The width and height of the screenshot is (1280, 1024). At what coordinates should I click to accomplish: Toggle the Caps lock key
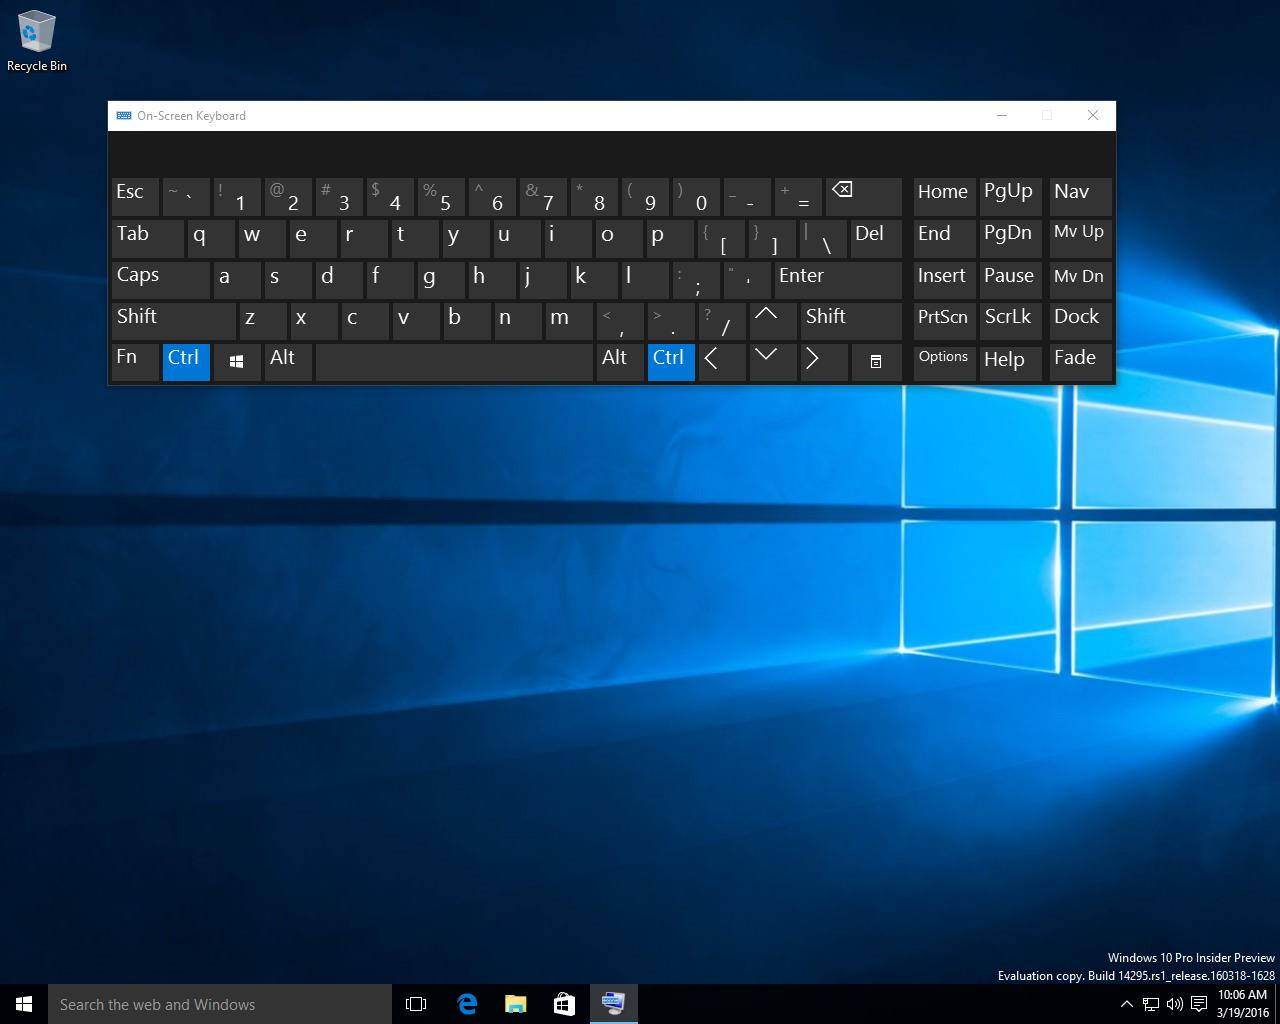click(160, 280)
